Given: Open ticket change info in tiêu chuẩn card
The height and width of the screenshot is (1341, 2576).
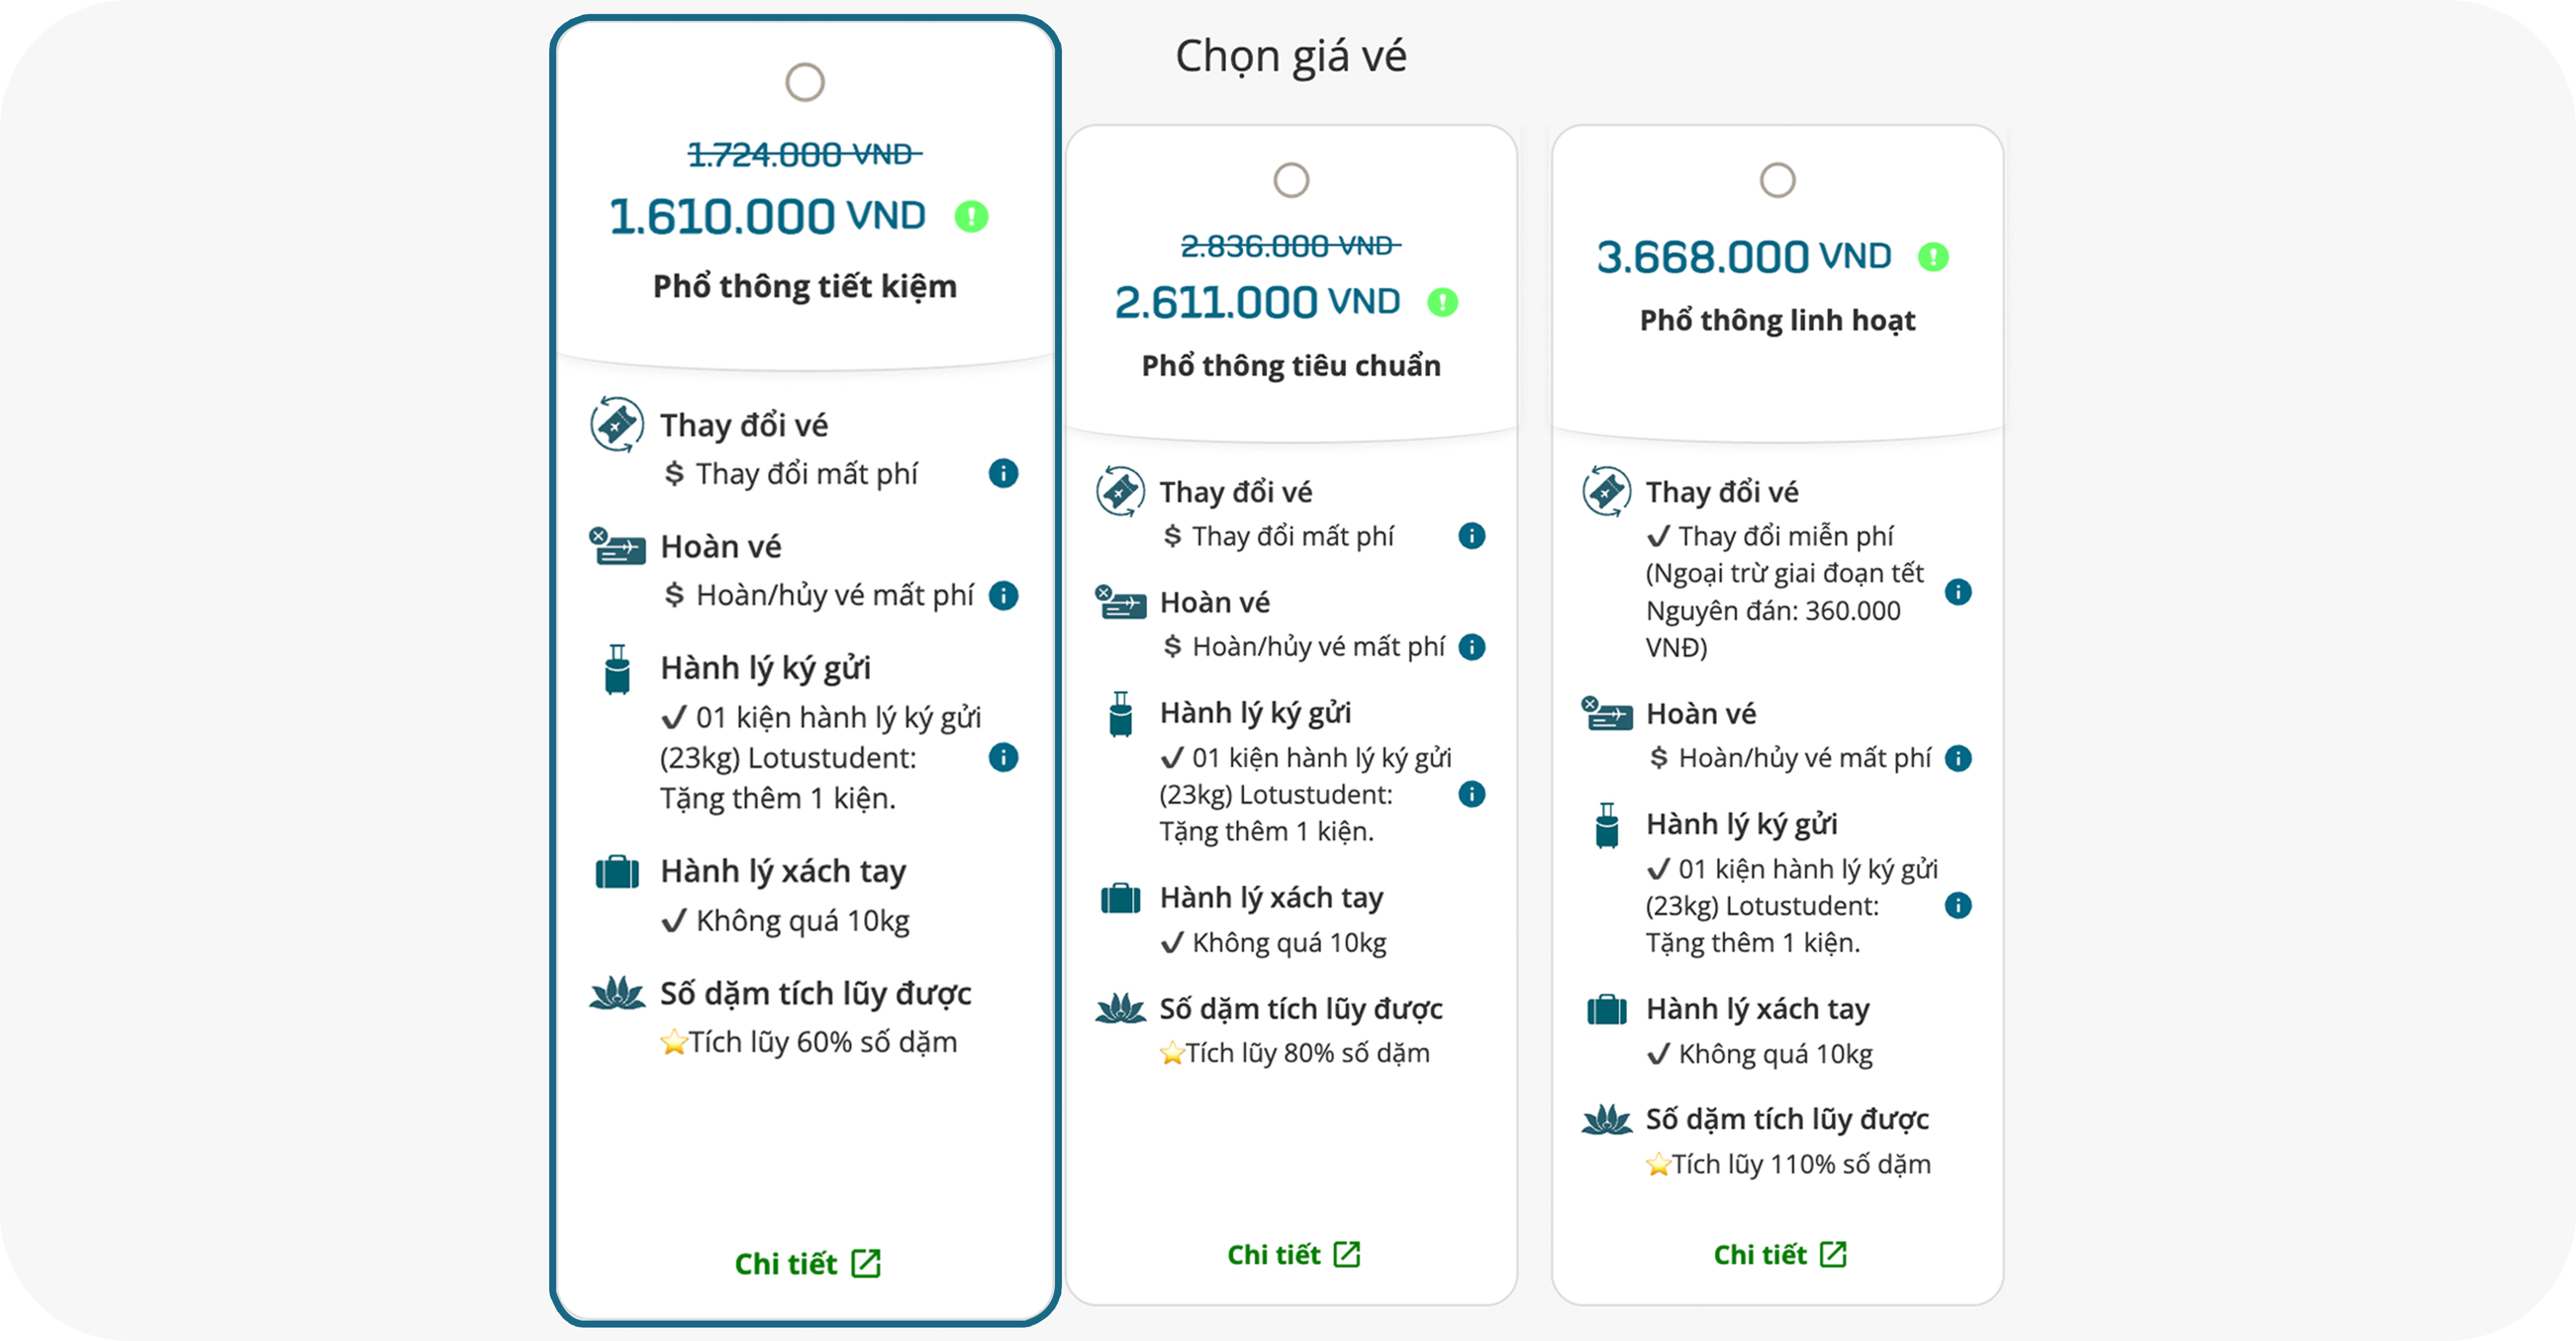Looking at the screenshot, I should coord(1471,536).
